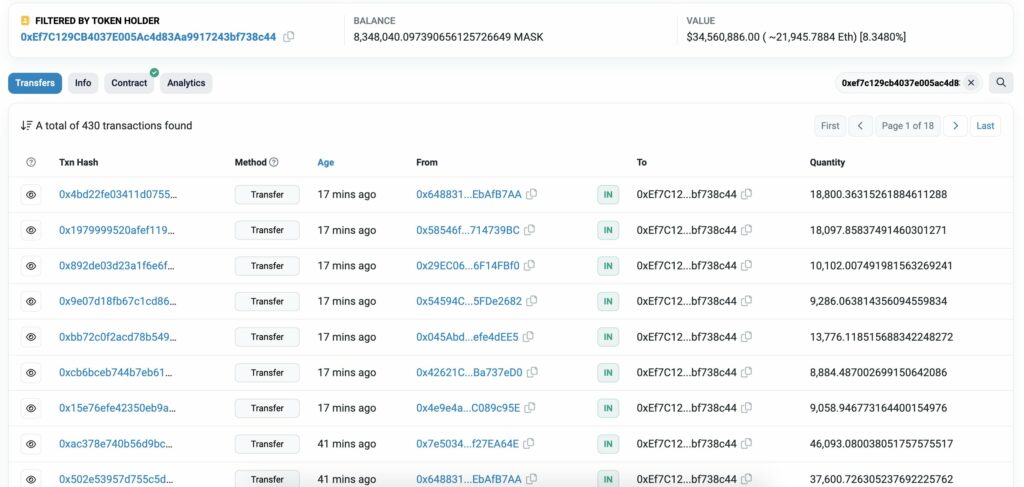Jump to the Last page button
The height and width of the screenshot is (487, 1024).
(985, 126)
